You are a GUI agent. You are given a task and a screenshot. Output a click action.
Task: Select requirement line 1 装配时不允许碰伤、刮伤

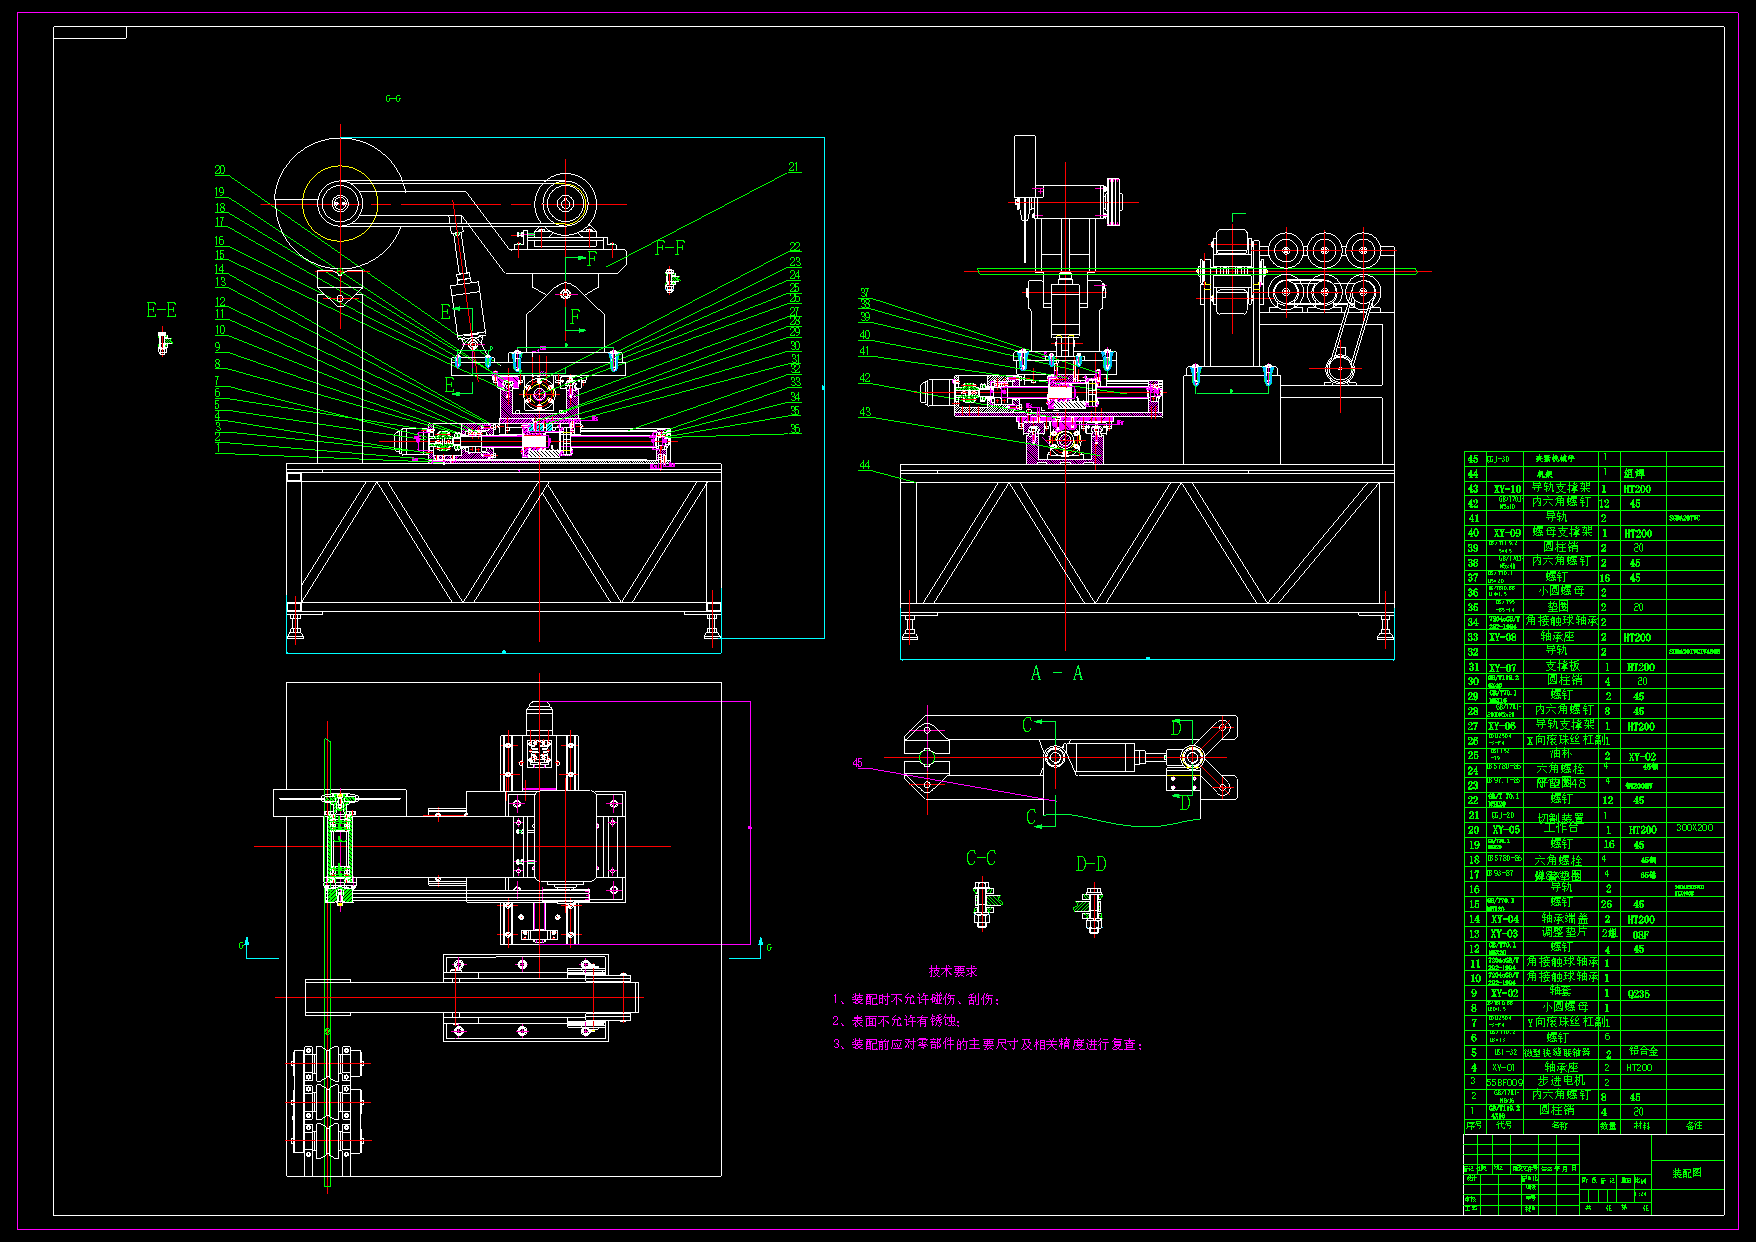click(x=916, y=999)
